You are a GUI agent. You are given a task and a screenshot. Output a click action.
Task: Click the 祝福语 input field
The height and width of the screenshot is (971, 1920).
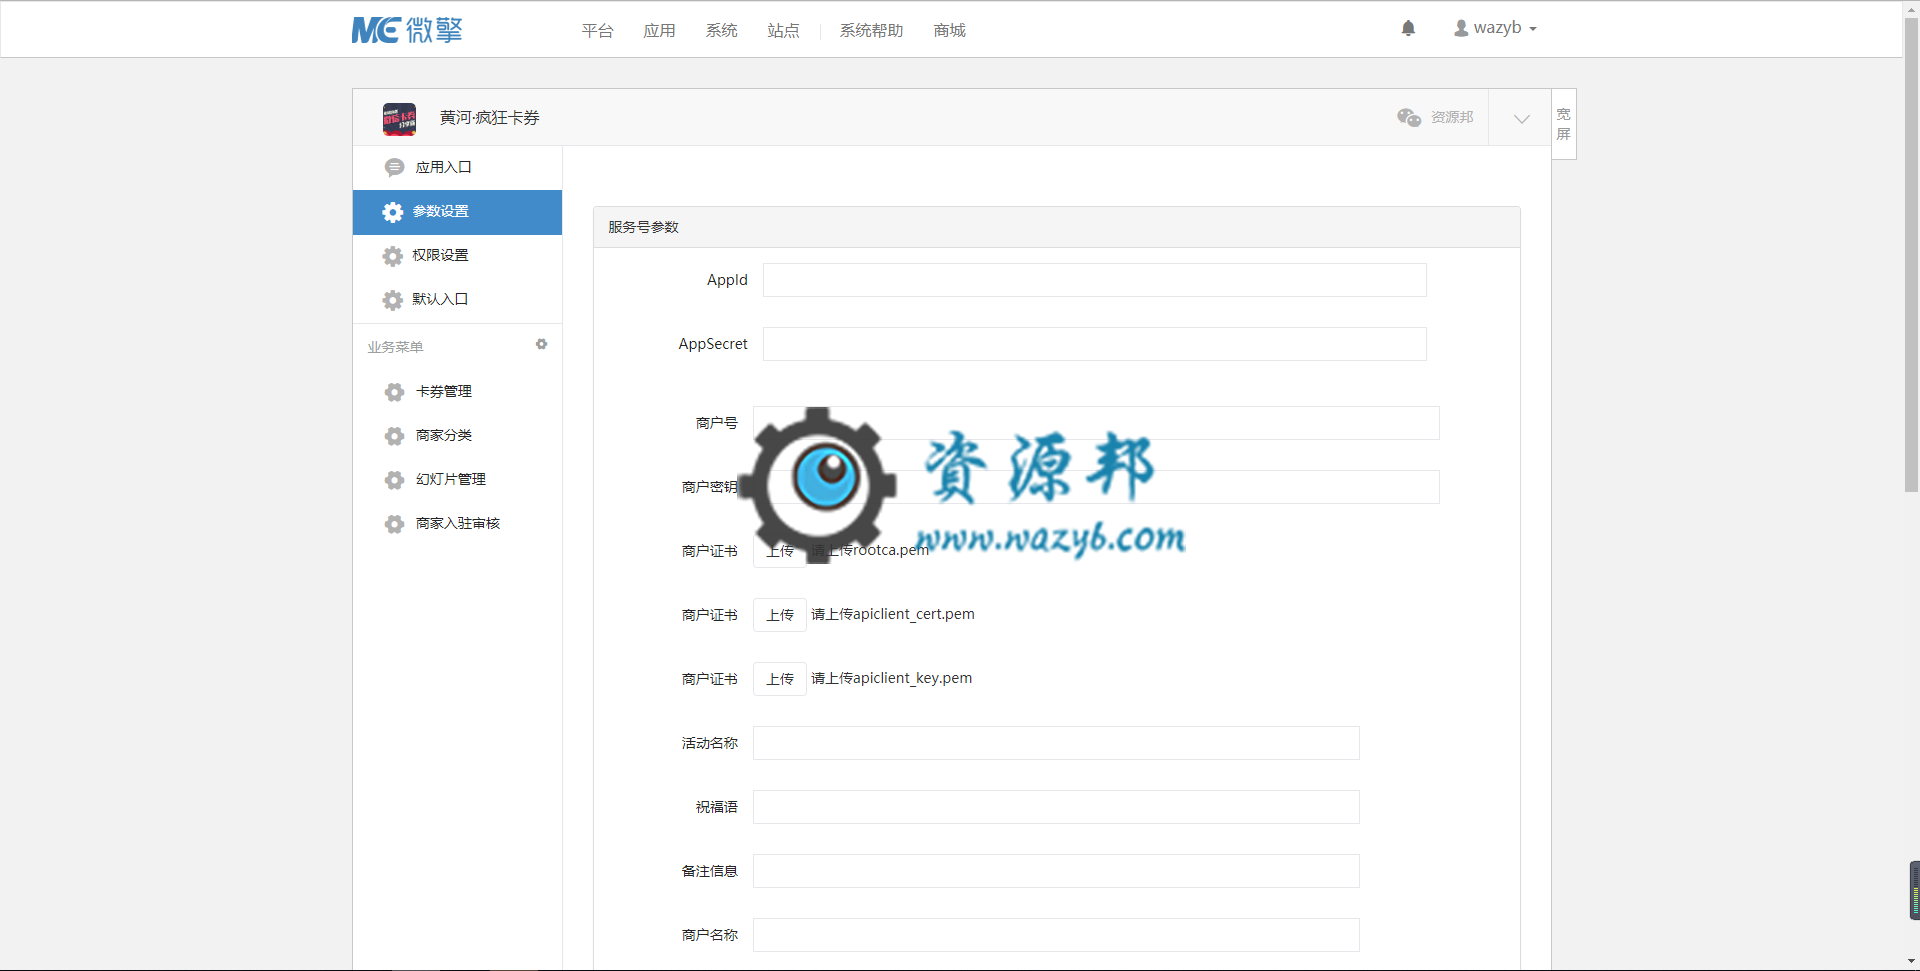tap(1056, 807)
